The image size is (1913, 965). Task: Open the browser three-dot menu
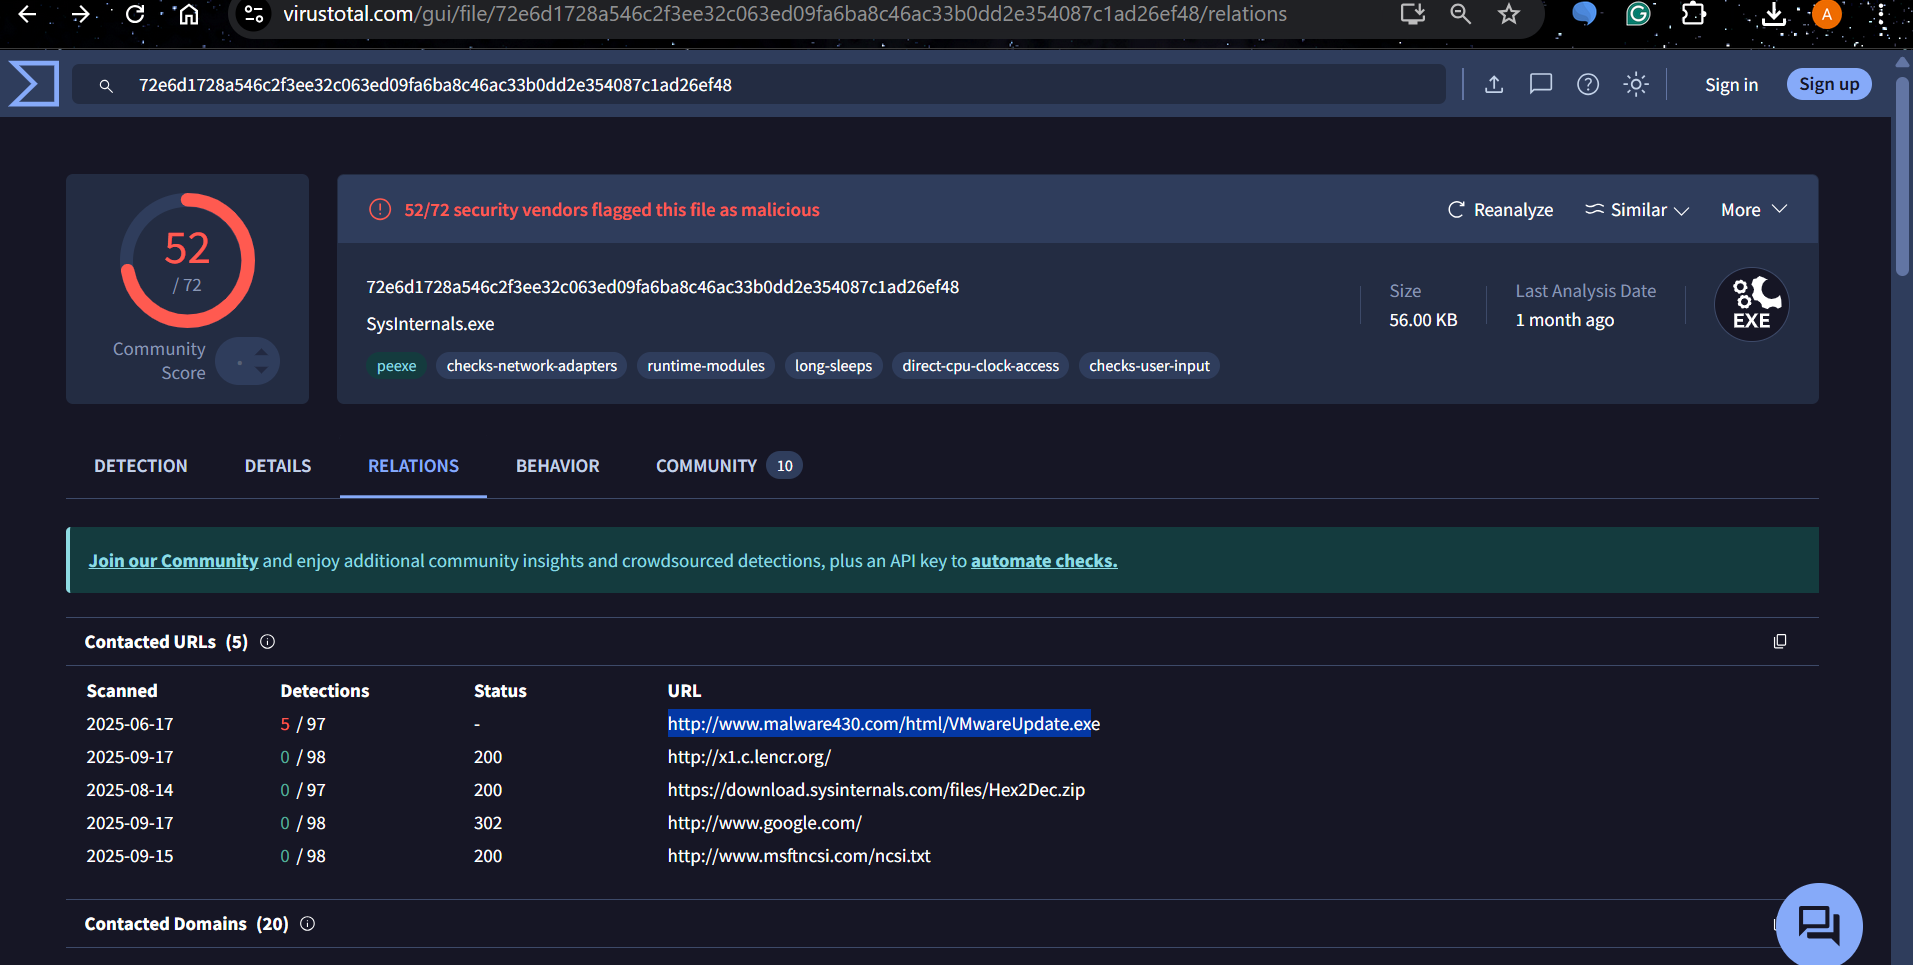point(1881,14)
